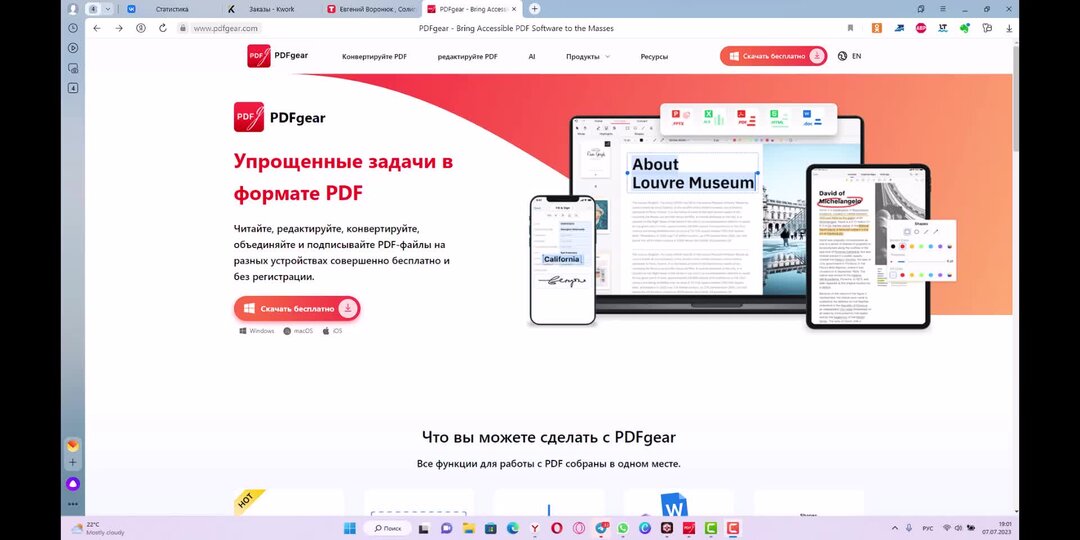
Task: Open the play icon in browser sidebar
Action: click(x=73, y=48)
